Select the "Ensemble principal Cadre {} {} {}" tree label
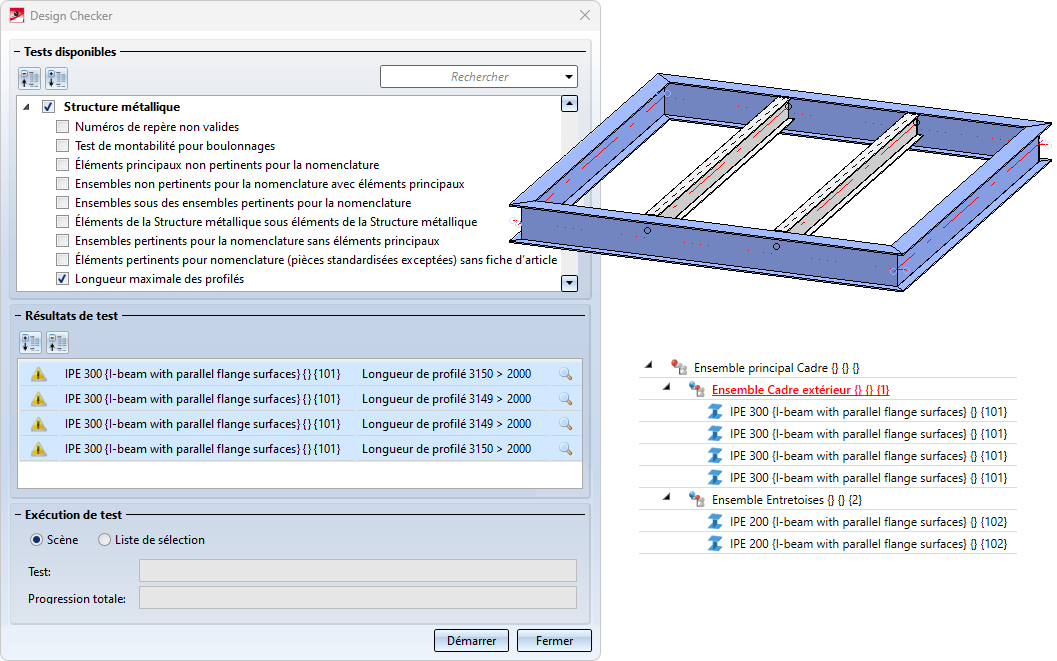This screenshot has width=1057, height=661. (777, 368)
